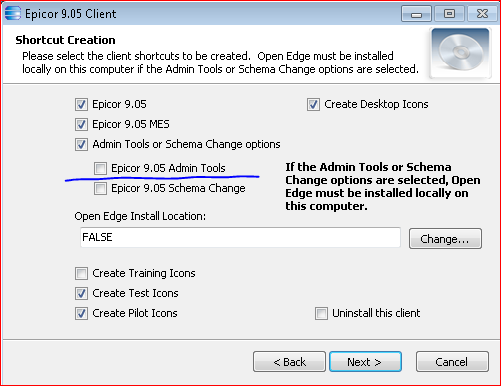
Task: Enable Epicor 9.05 Admin Tools checkbox
Action: [100, 168]
